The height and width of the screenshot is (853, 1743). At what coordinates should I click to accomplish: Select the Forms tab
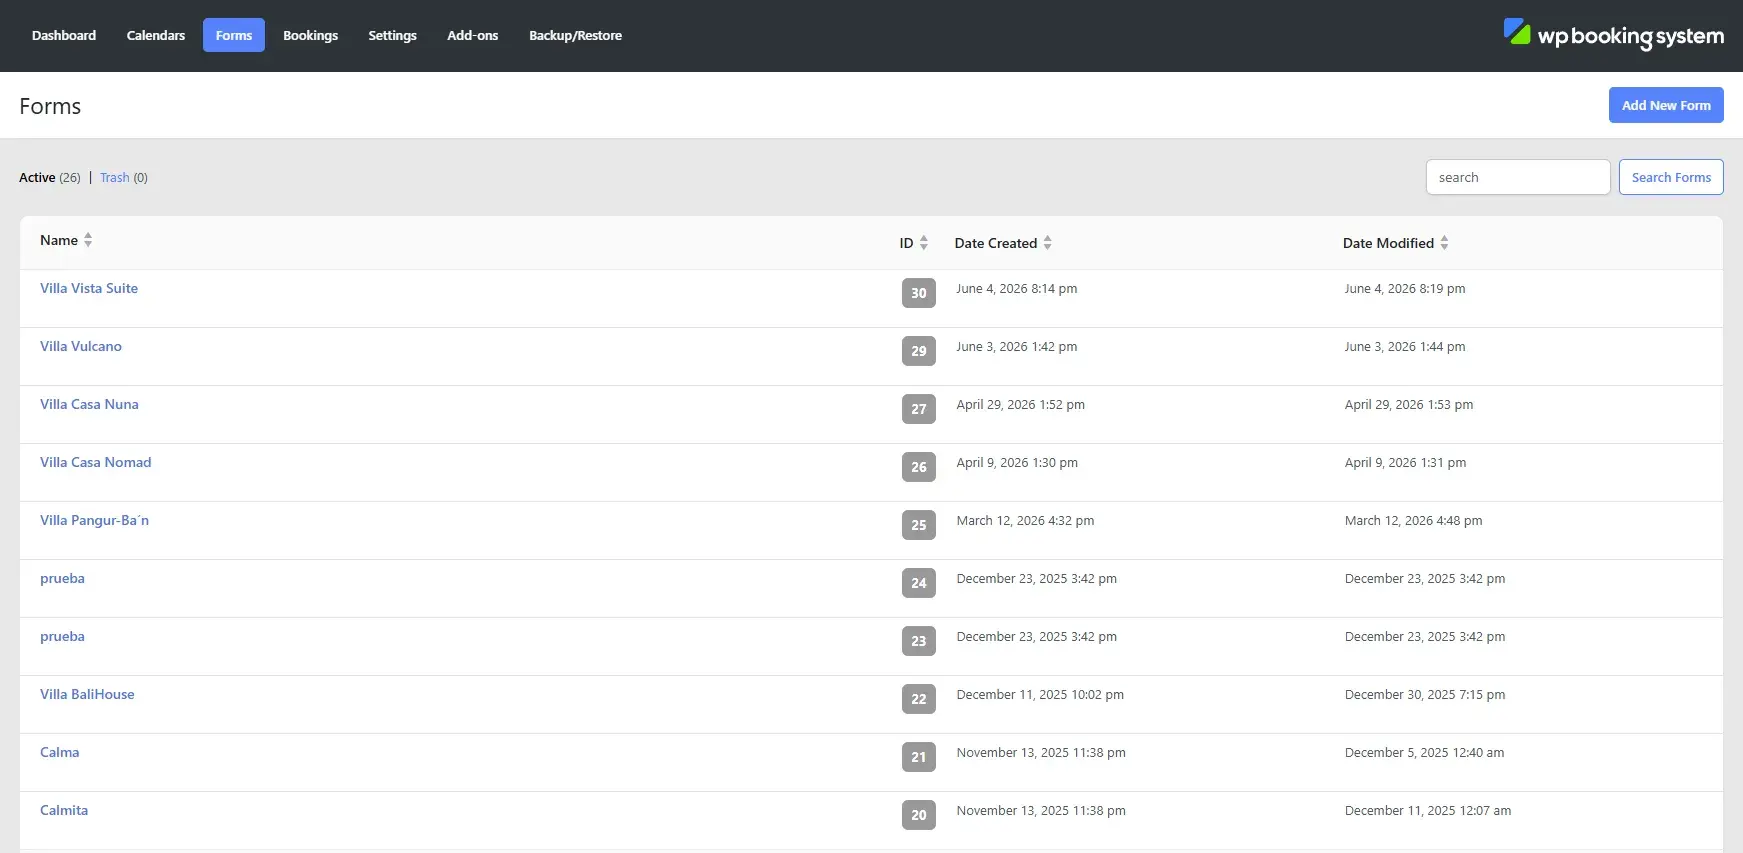pyautogui.click(x=234, y=35)
